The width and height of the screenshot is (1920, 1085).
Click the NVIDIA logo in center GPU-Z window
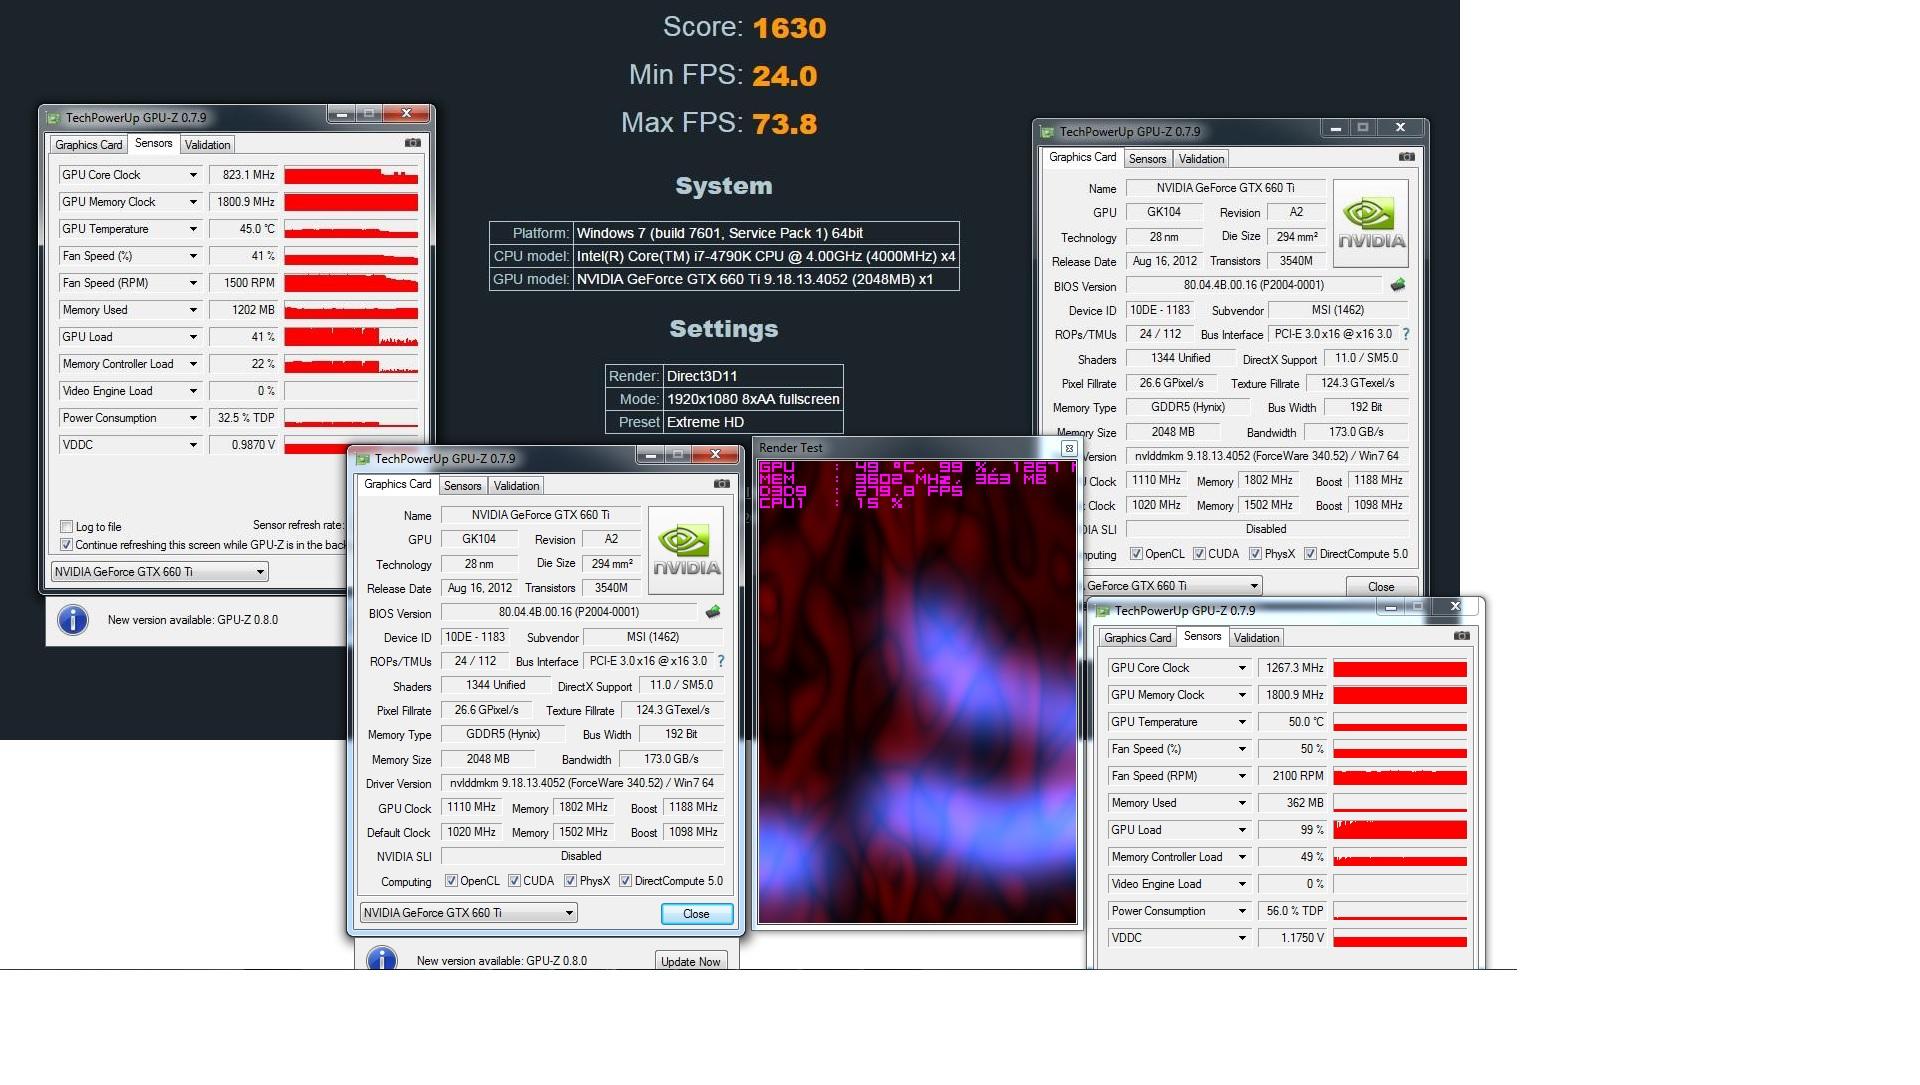pyautogui.click(x=686, y=551)
